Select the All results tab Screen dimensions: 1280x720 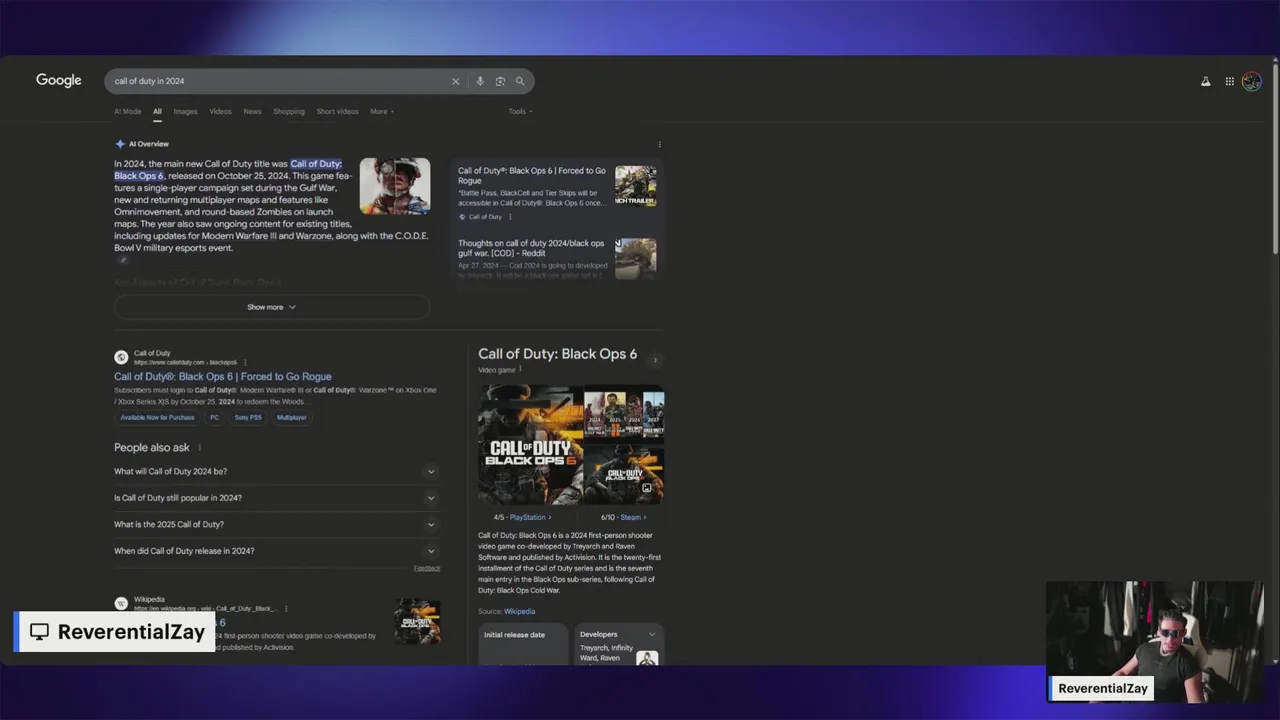pyautogui.click(x=157, y=111)
